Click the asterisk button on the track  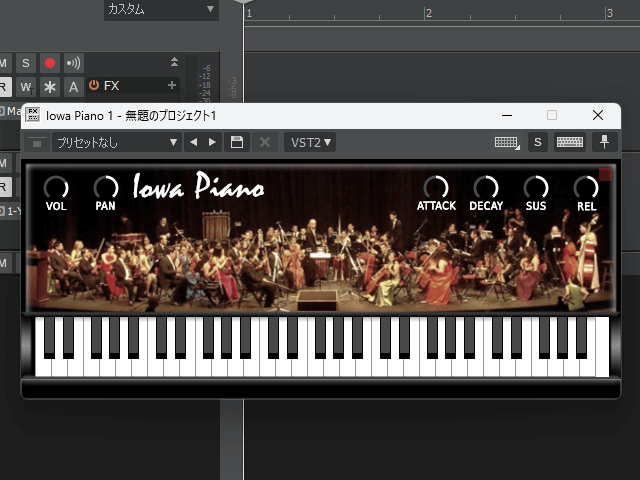[x=50, y=87]
